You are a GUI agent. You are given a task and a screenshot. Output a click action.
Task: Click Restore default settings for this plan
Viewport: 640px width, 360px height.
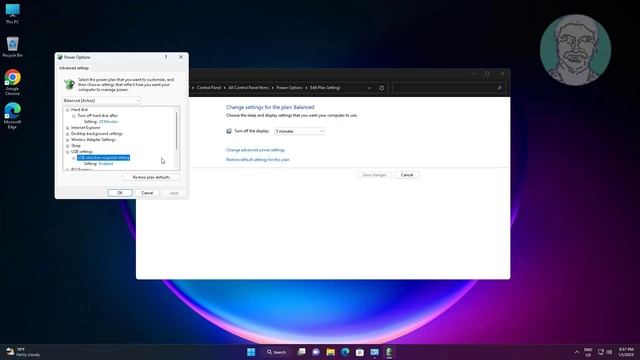click(x=258, y=160)
